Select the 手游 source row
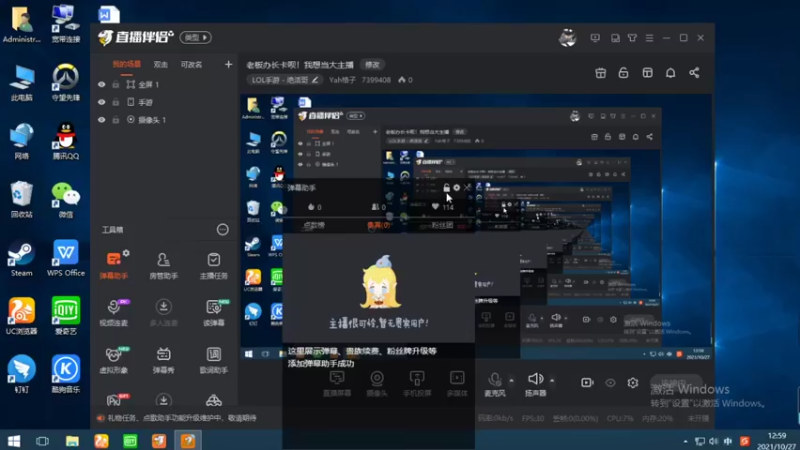The image size is (800, 450). tap(164, 103)
